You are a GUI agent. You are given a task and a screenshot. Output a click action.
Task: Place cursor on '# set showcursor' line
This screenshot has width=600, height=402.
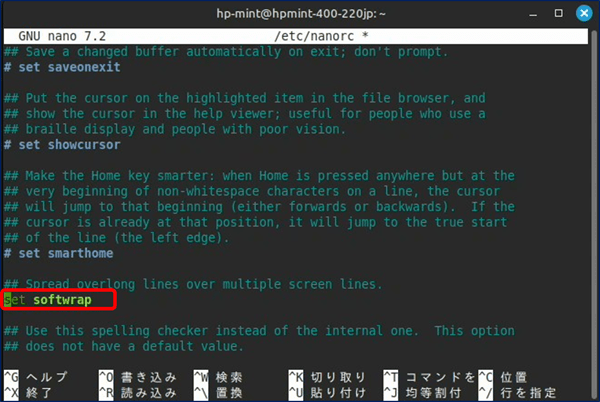[x=62, y=145]
